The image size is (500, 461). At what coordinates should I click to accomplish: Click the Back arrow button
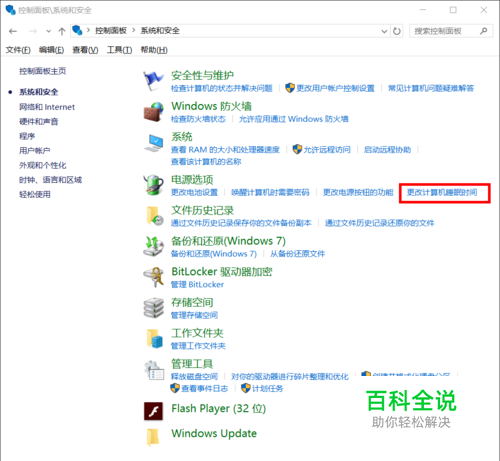[x=13, y=31]
